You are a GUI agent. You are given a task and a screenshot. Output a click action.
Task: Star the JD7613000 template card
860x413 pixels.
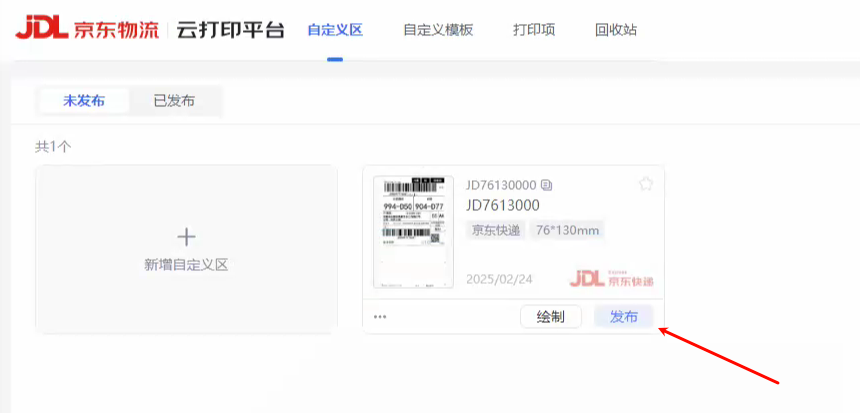point(646,184)
